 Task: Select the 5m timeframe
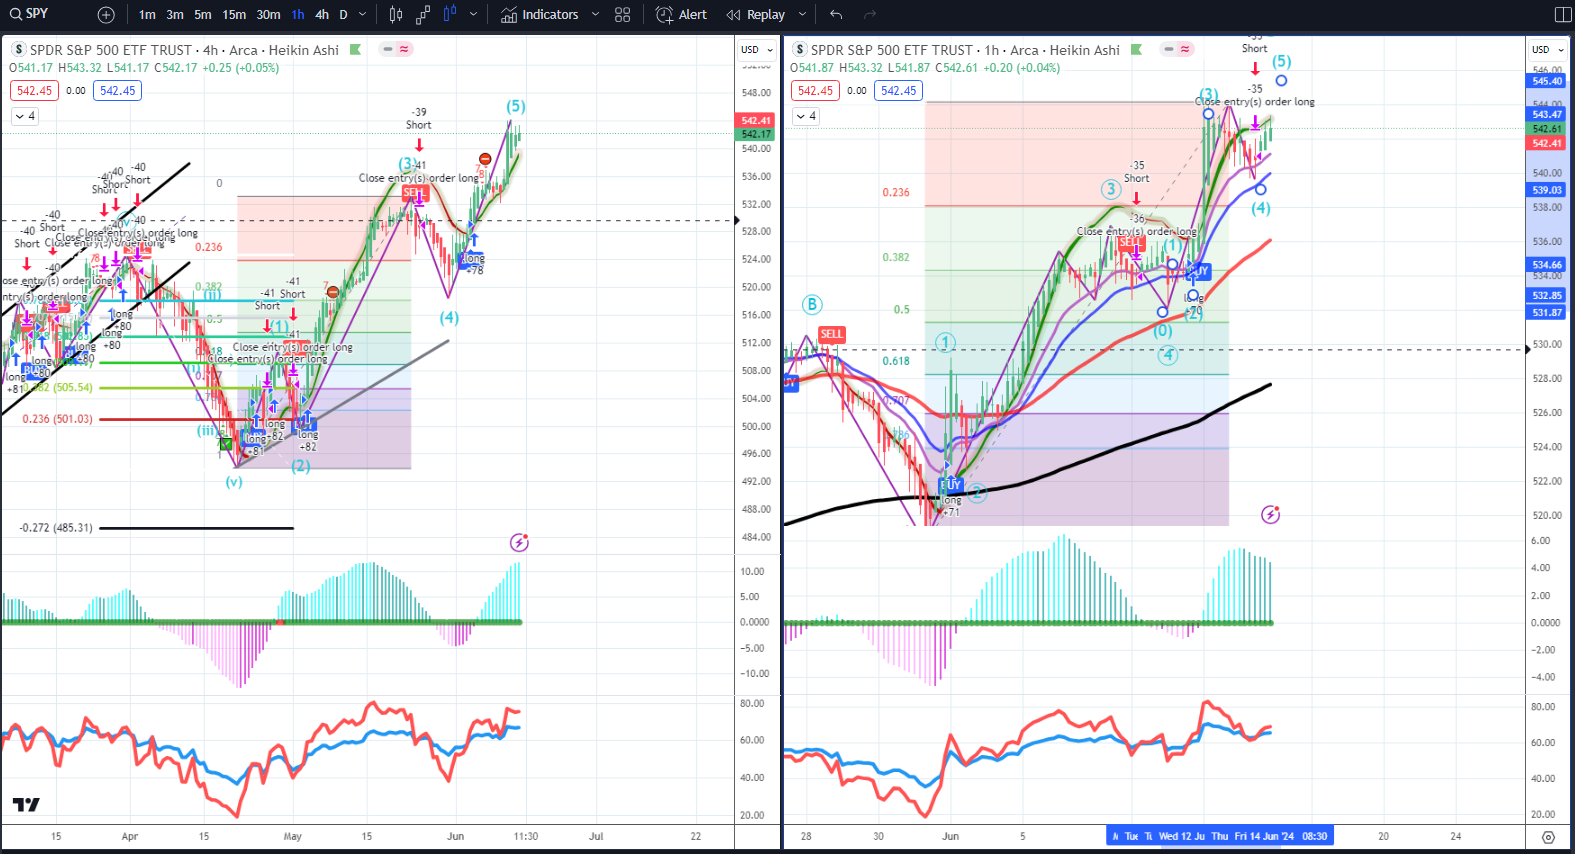pos(203,15)
